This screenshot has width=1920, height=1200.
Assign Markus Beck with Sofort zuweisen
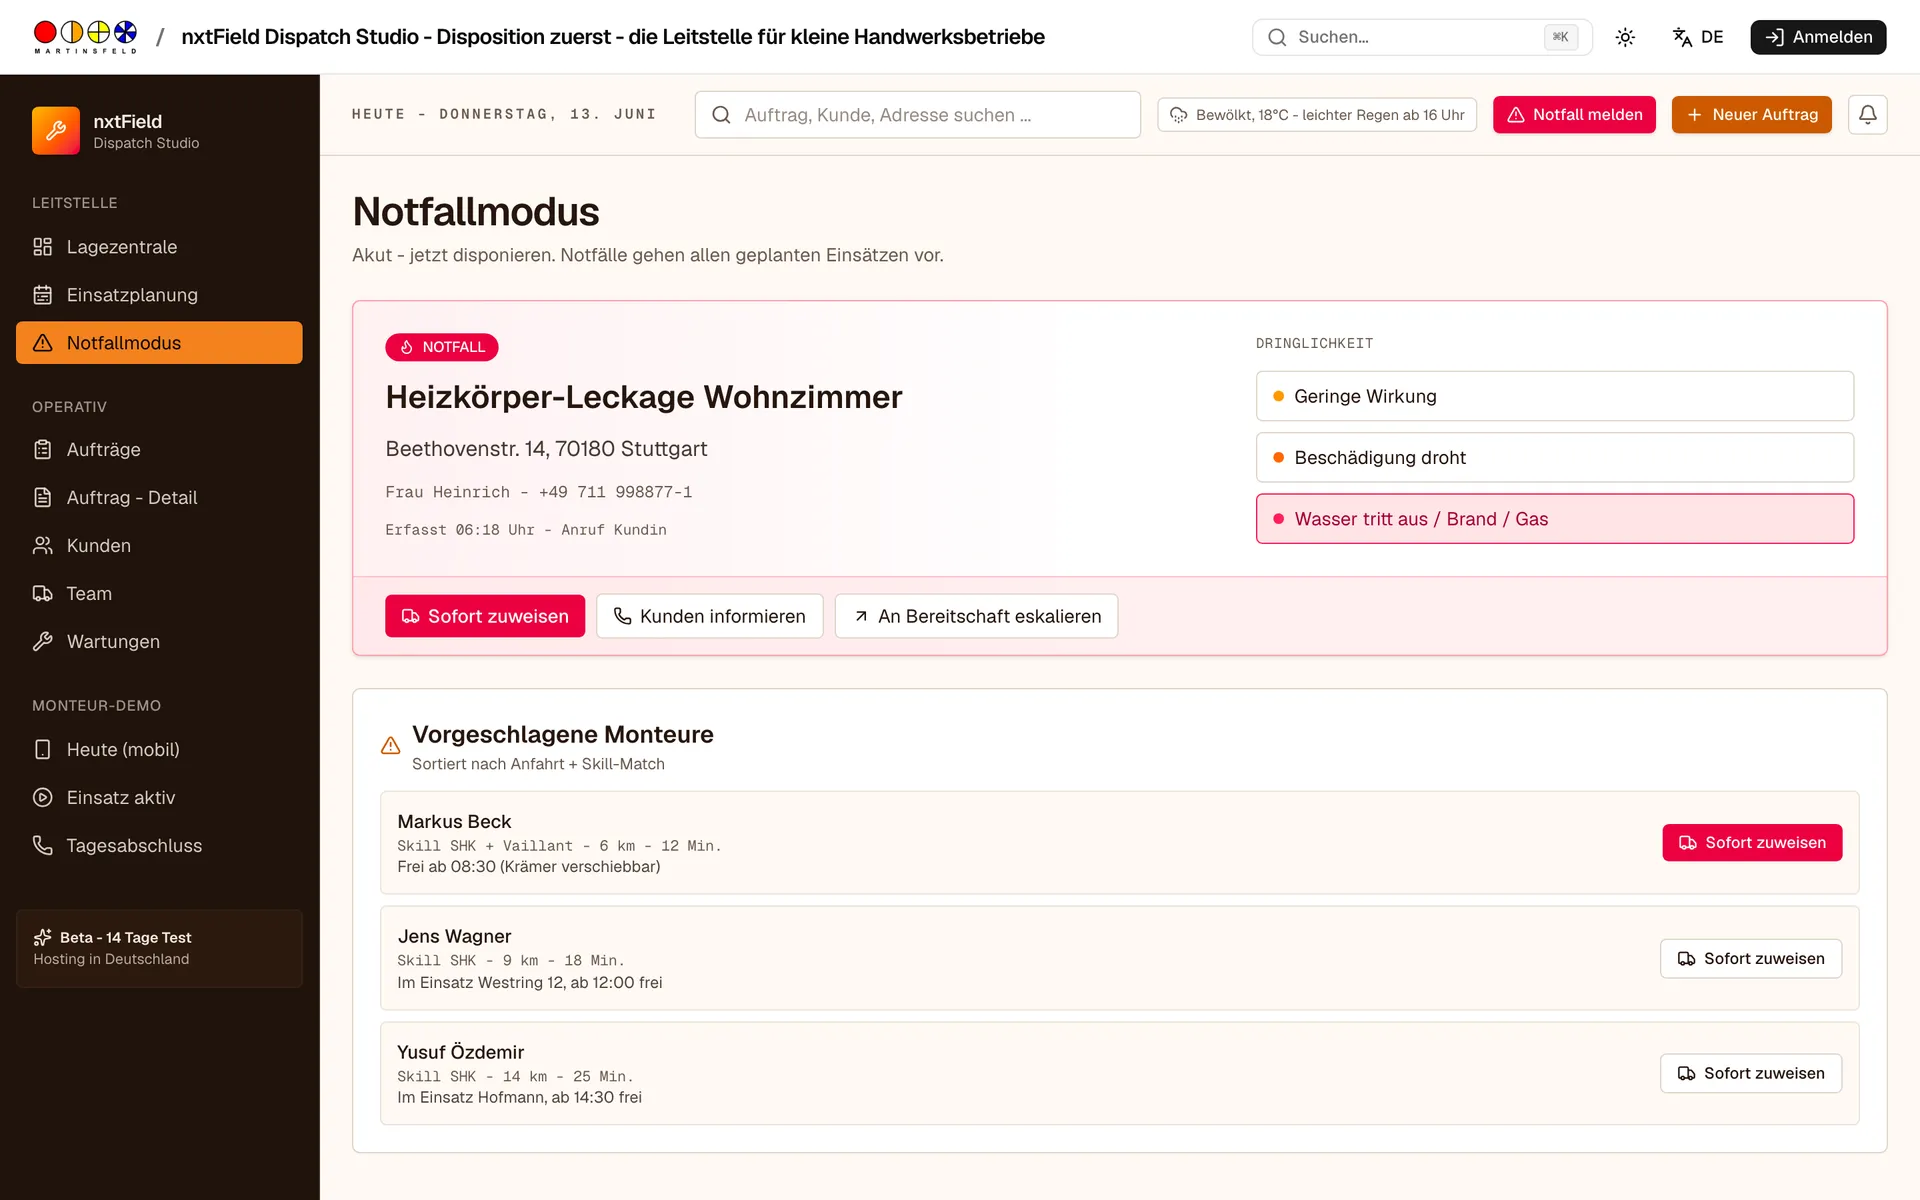tap(1752, 843)
